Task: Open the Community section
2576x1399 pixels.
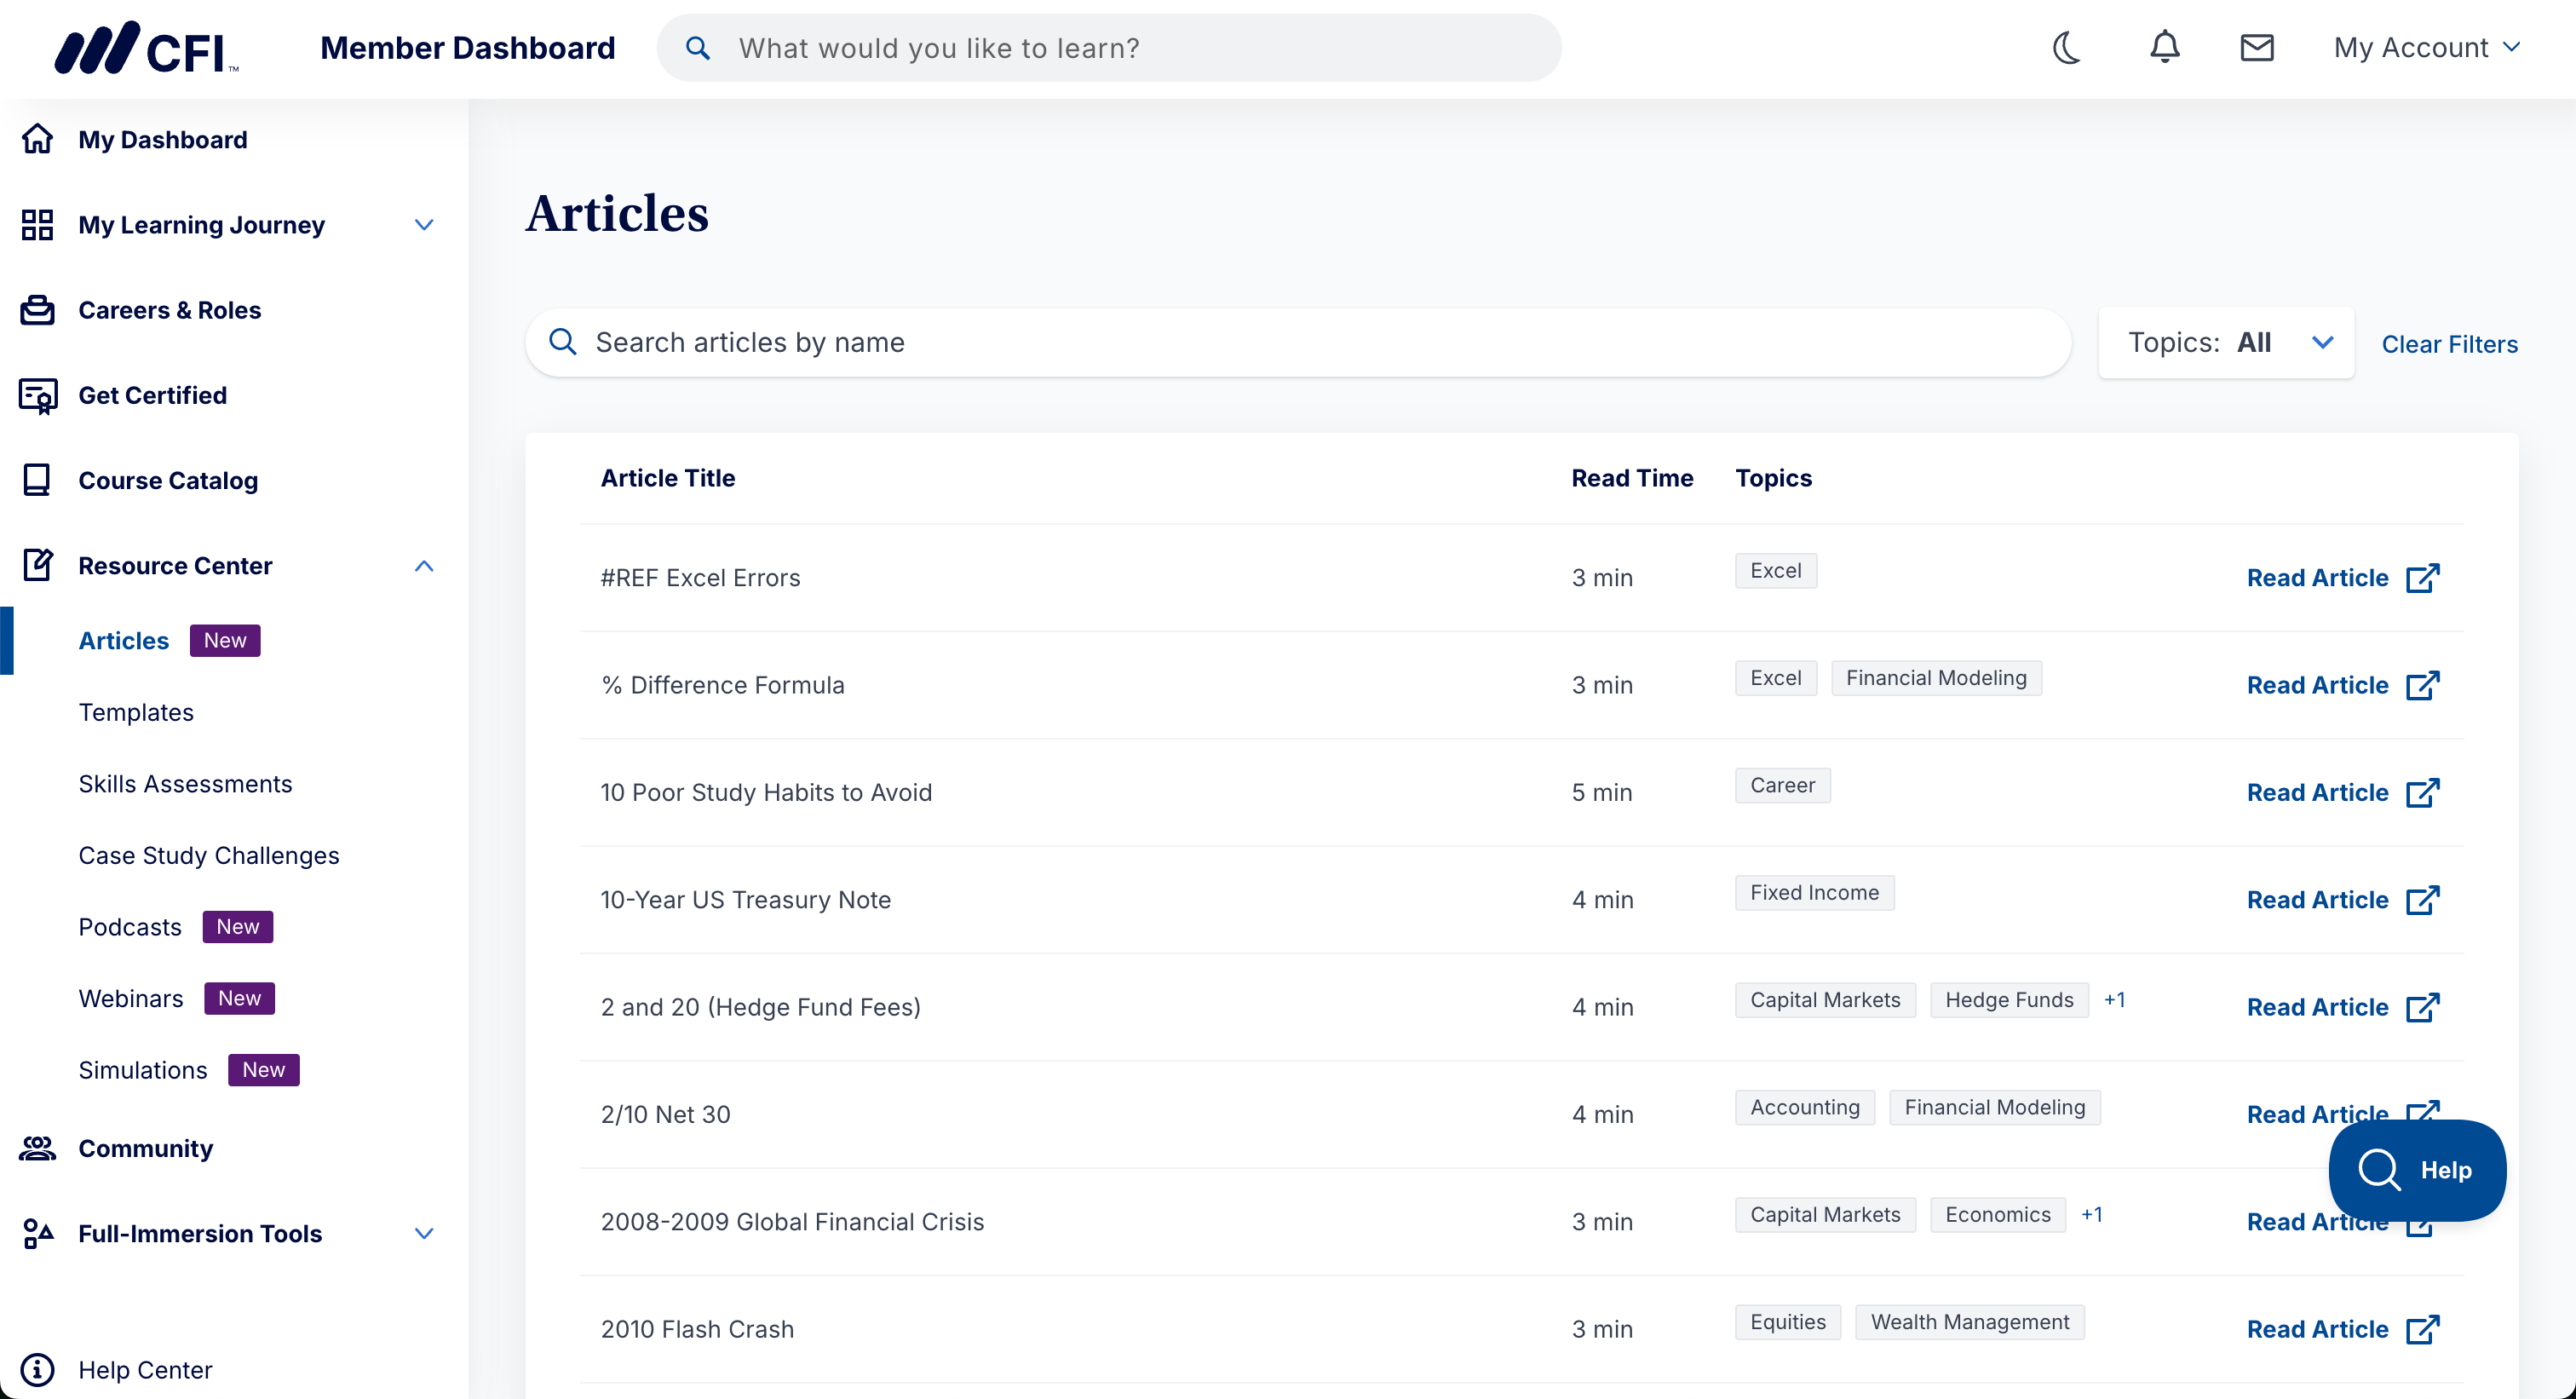Action: [x=145, y=1148]
